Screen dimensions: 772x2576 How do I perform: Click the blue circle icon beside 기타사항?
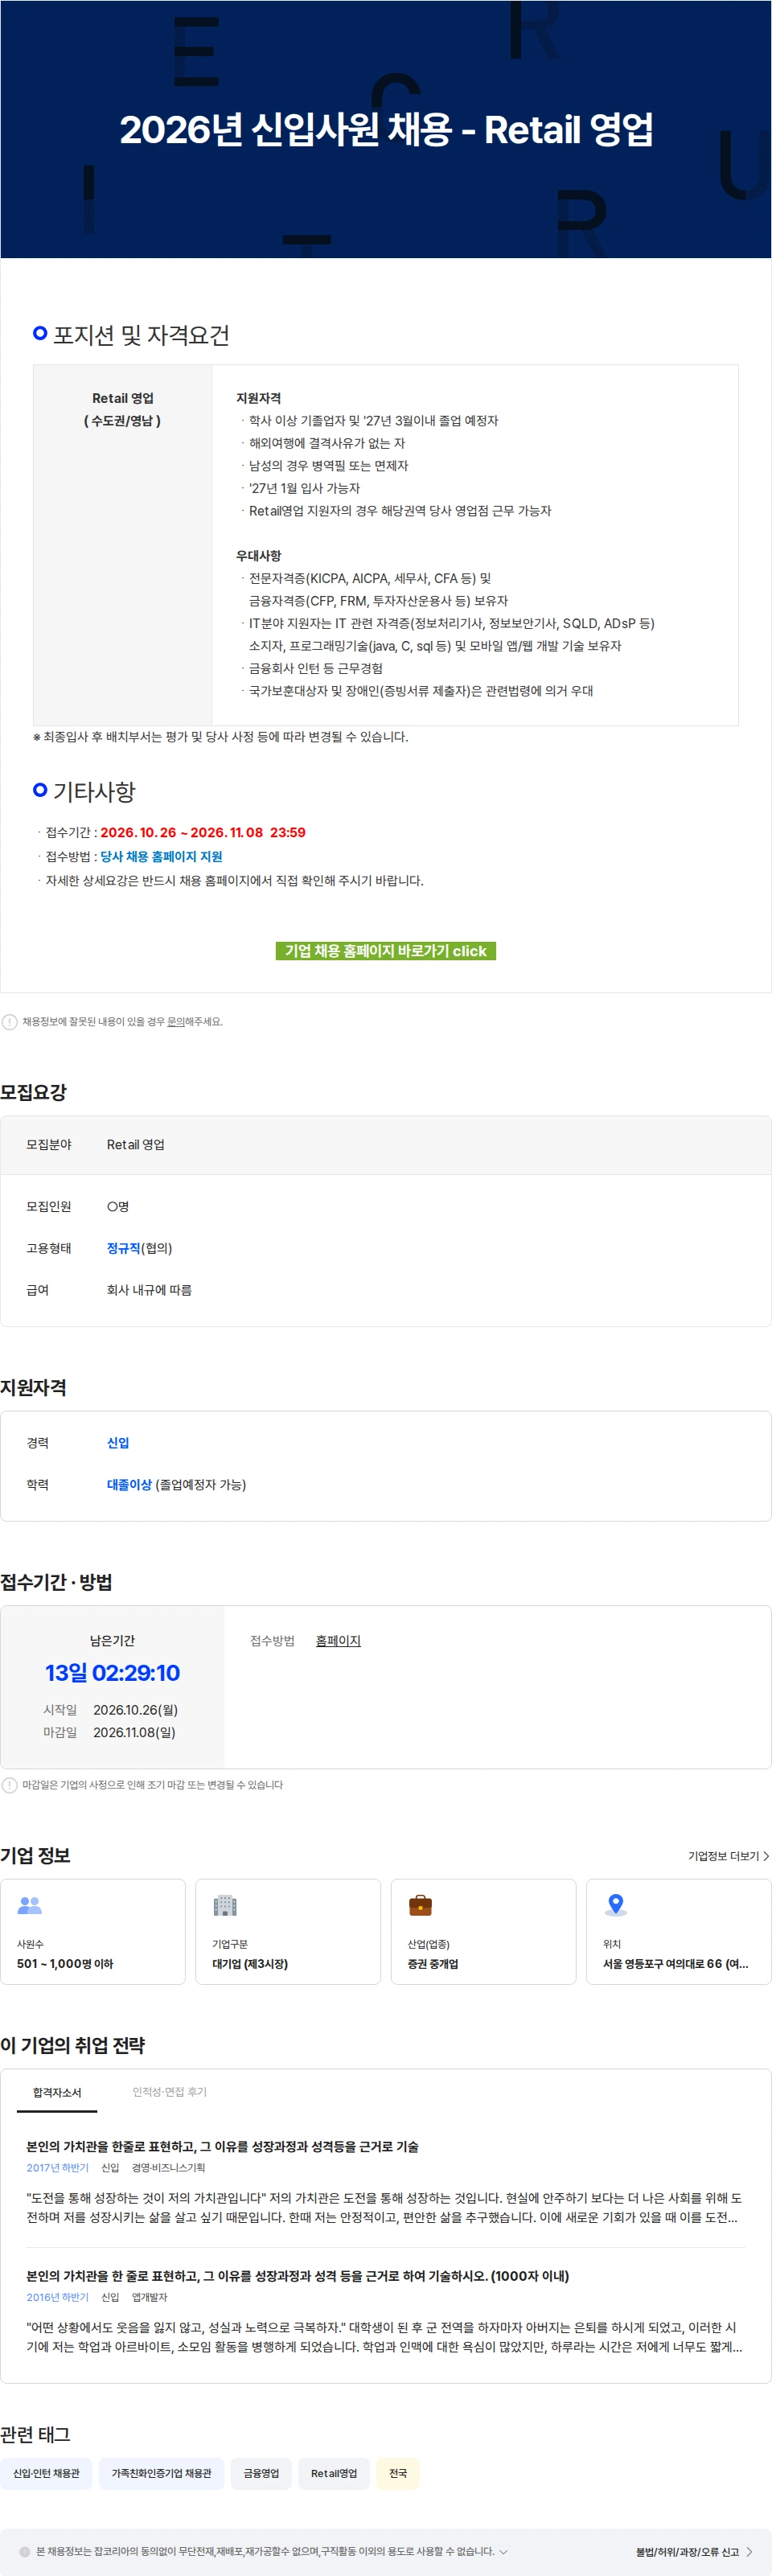pos(40,789)
